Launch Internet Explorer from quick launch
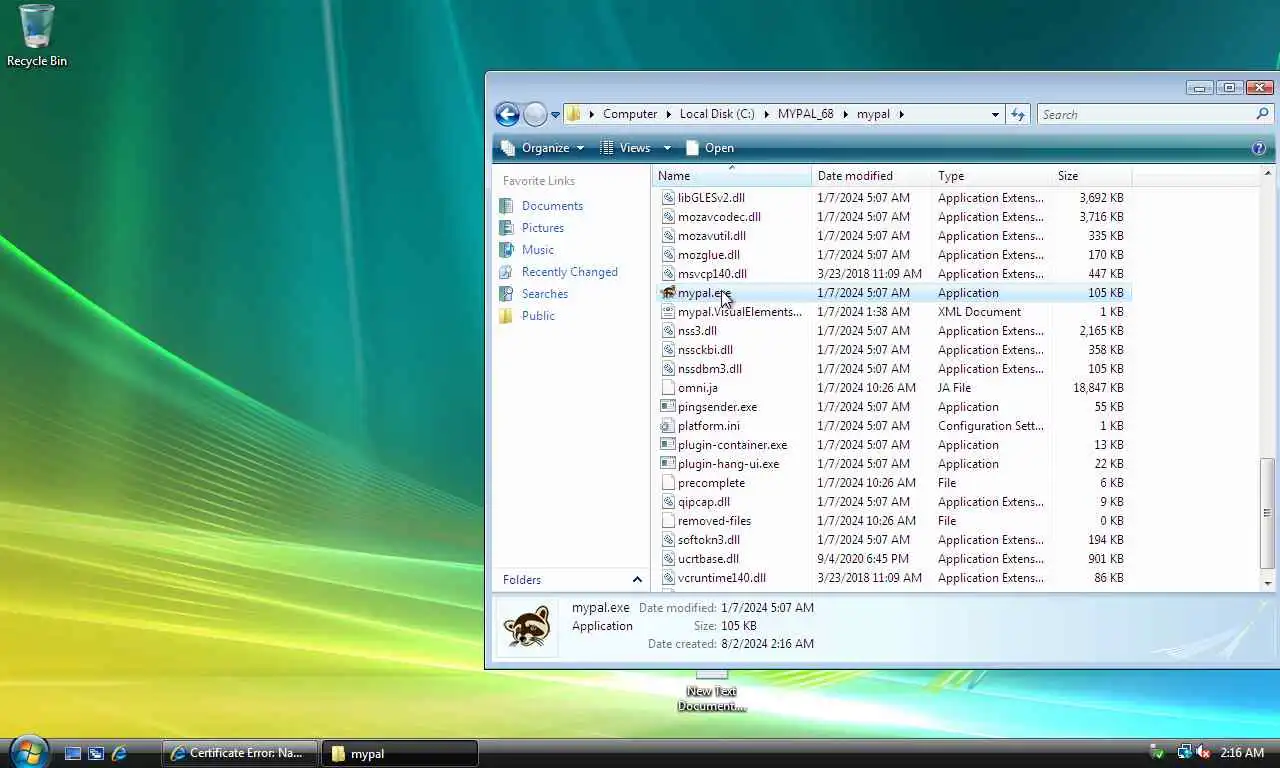The width and height of the screenshot is (1280, 768). [x=119, y=753]
